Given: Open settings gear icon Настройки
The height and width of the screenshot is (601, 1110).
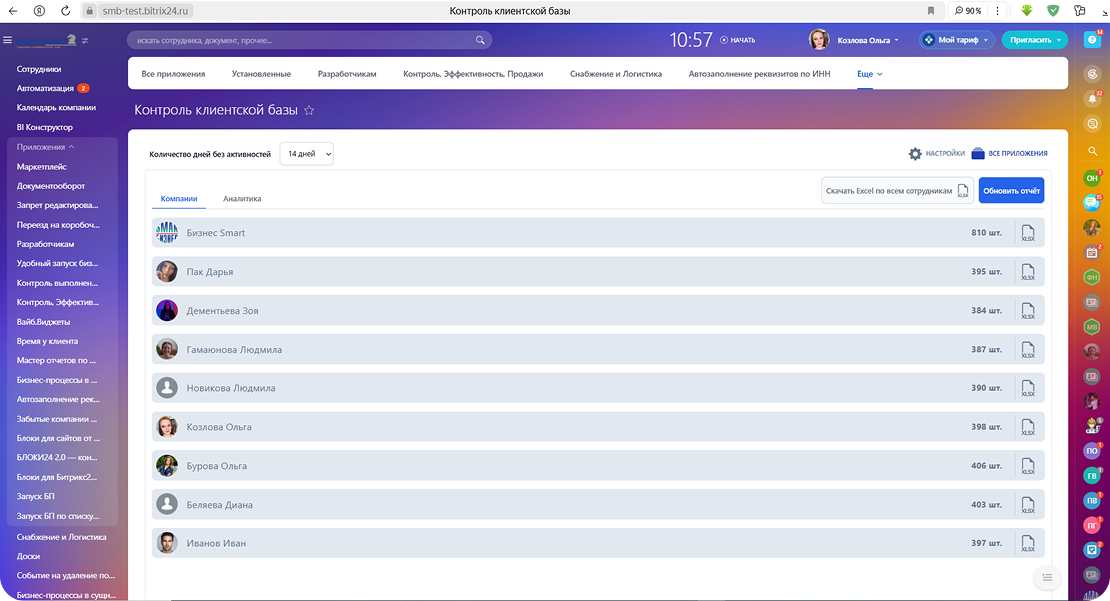Looking at the screenshot, I should 915,154.
